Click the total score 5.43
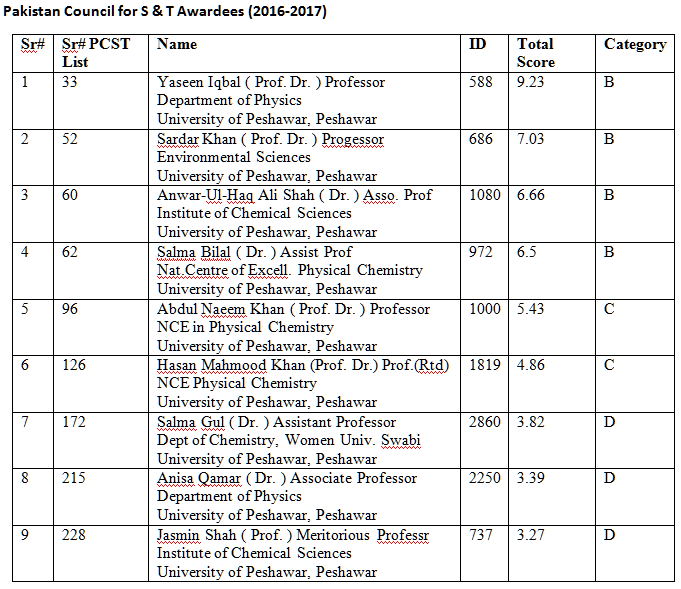This screenshot has width=681, height=589. [x=530, y=308]
